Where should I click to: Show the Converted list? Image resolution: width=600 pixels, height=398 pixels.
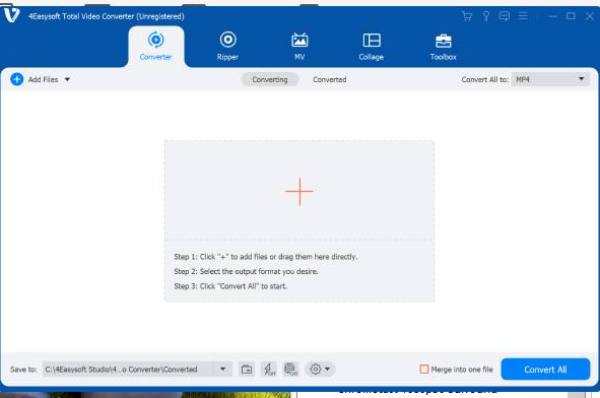(329, 80)
